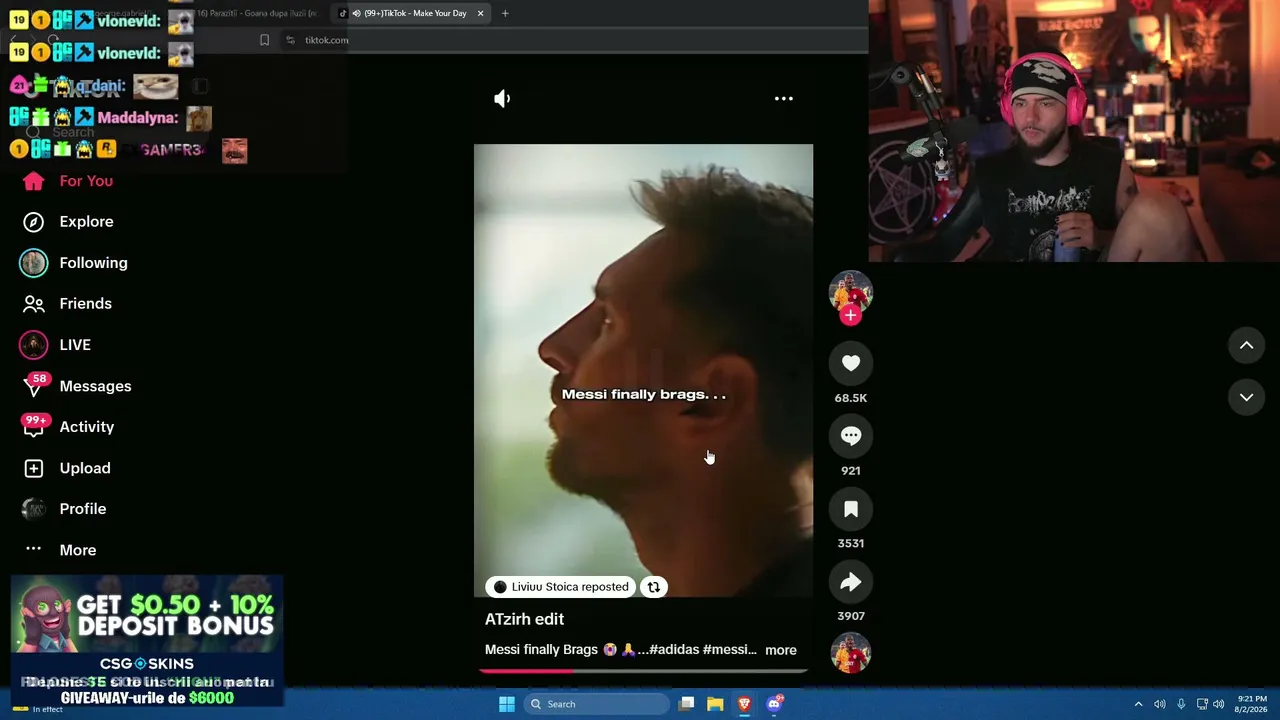This screenshot has height=720, width=1280.
Task: Follow the creator with the red plus
Action: (x=850, y=315)
